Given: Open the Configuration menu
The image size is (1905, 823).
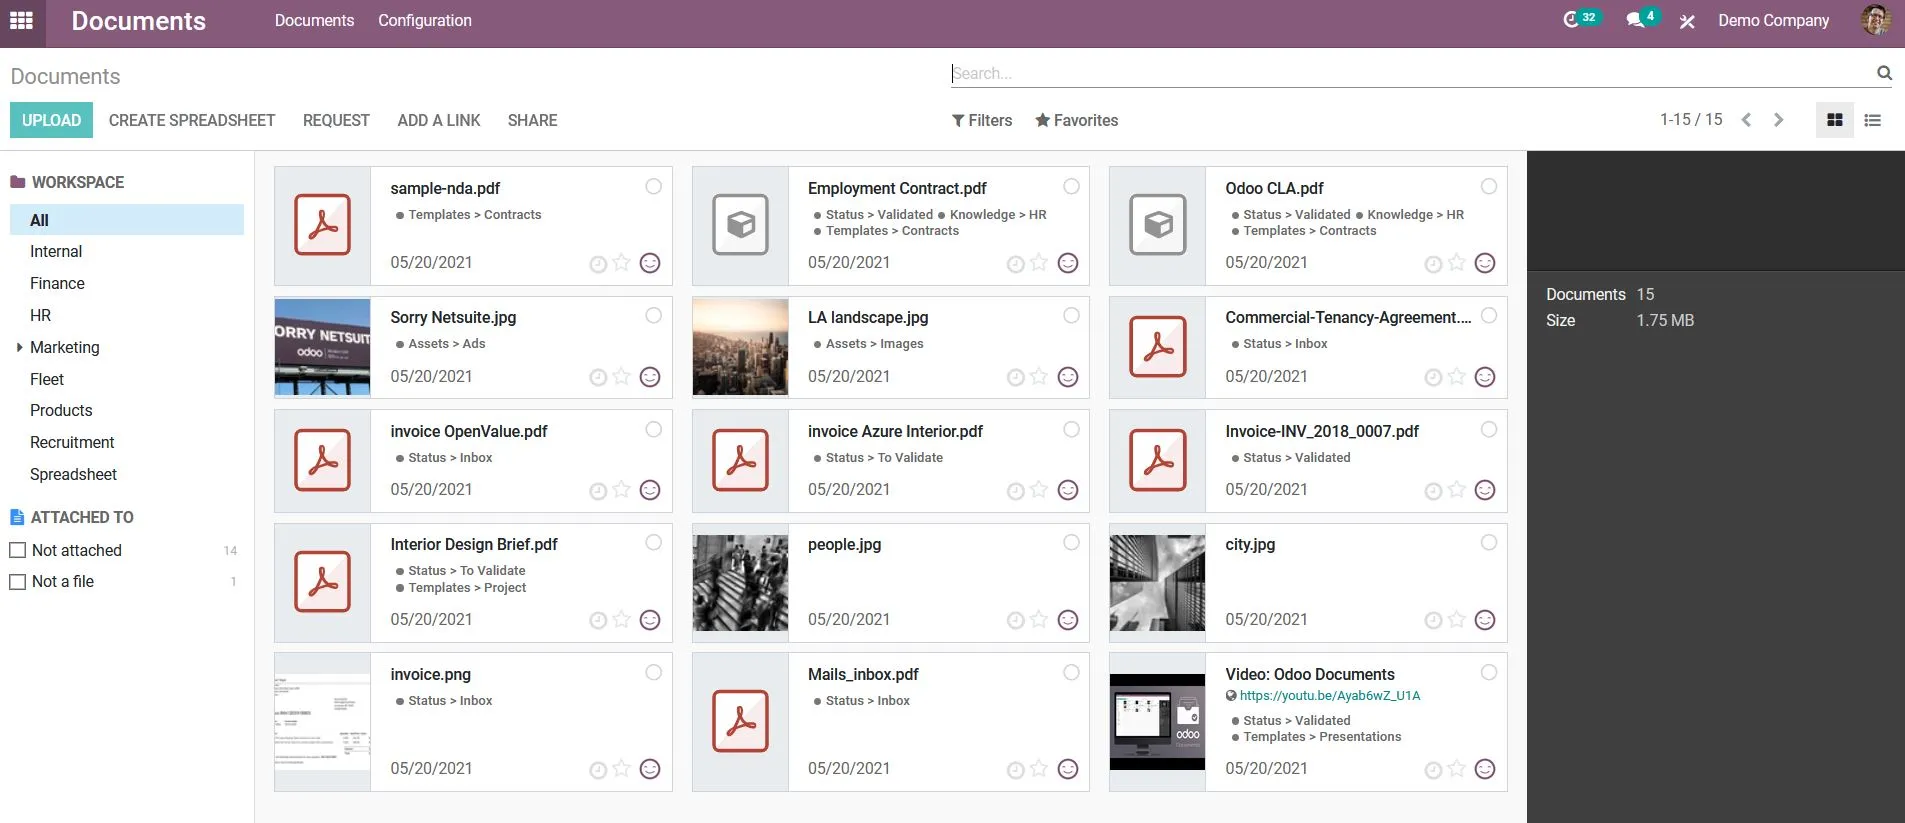Looking at the screenshot, I should click(x=425, y=20).
